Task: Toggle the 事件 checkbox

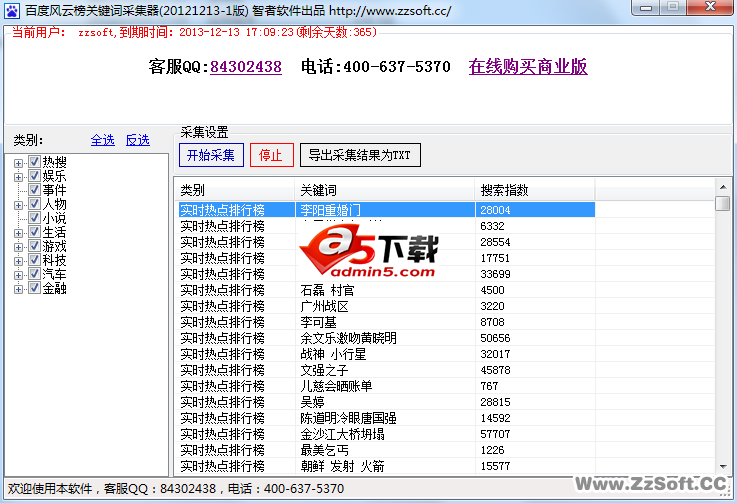Action: pyautogui.click(x=34, y=190)
